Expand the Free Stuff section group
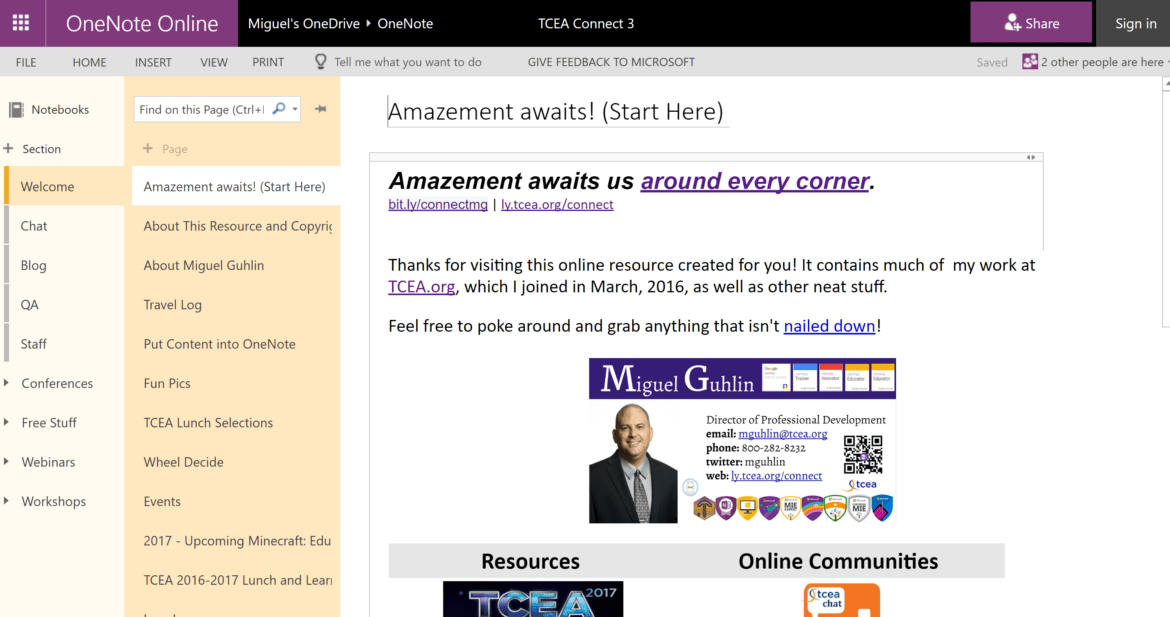Screen dimensions: 1170x617 (7, 423)
